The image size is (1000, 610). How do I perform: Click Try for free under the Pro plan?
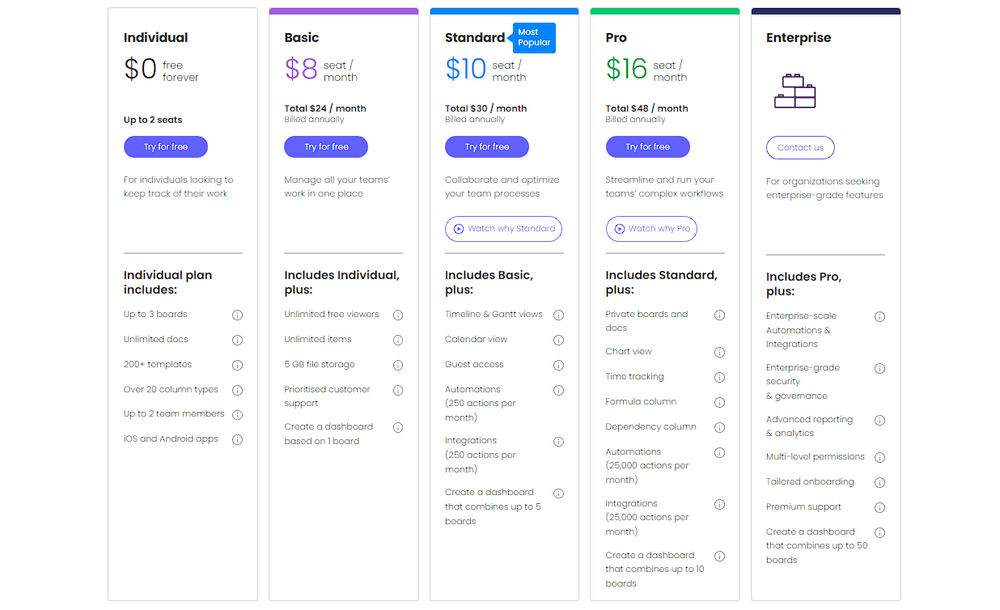[648, 146]
